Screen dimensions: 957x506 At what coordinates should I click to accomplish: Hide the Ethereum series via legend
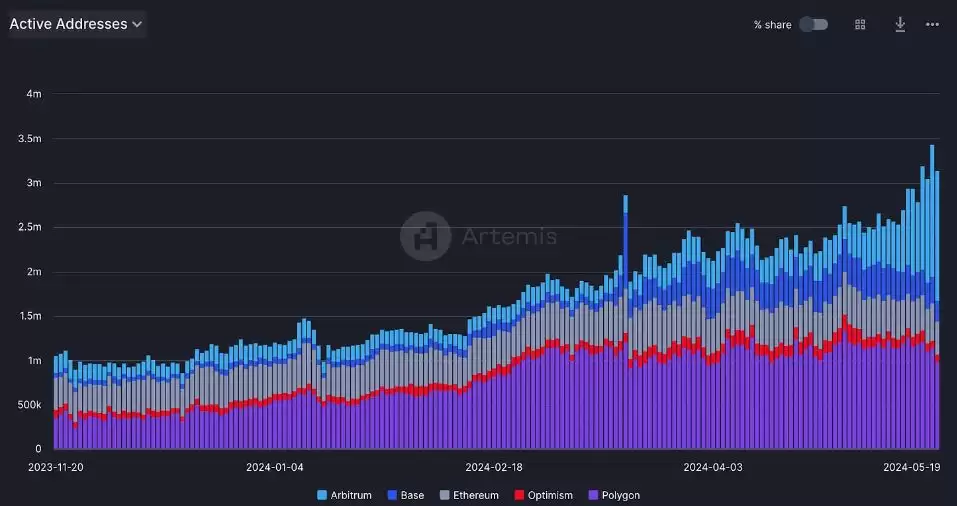coord(469,495)
